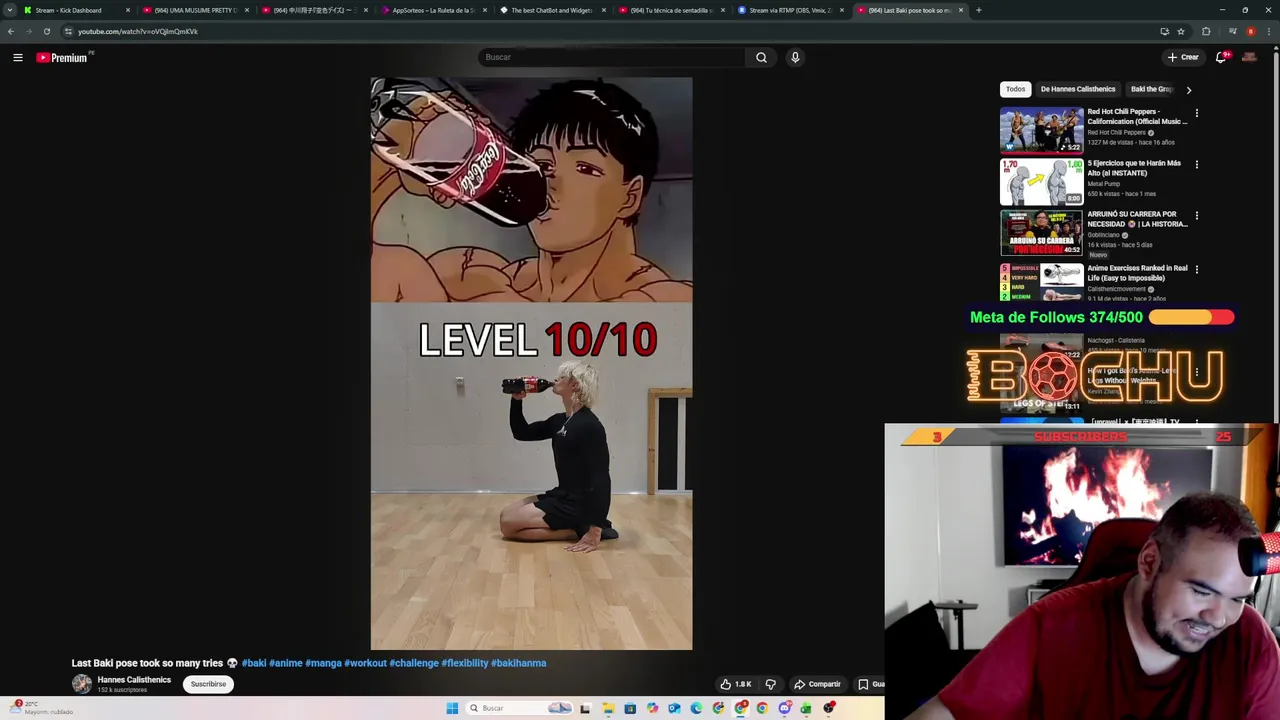The image size is (1280, 720).
Task: Close the Stream - Kick Dashboard tab
Action: [128, 10]
